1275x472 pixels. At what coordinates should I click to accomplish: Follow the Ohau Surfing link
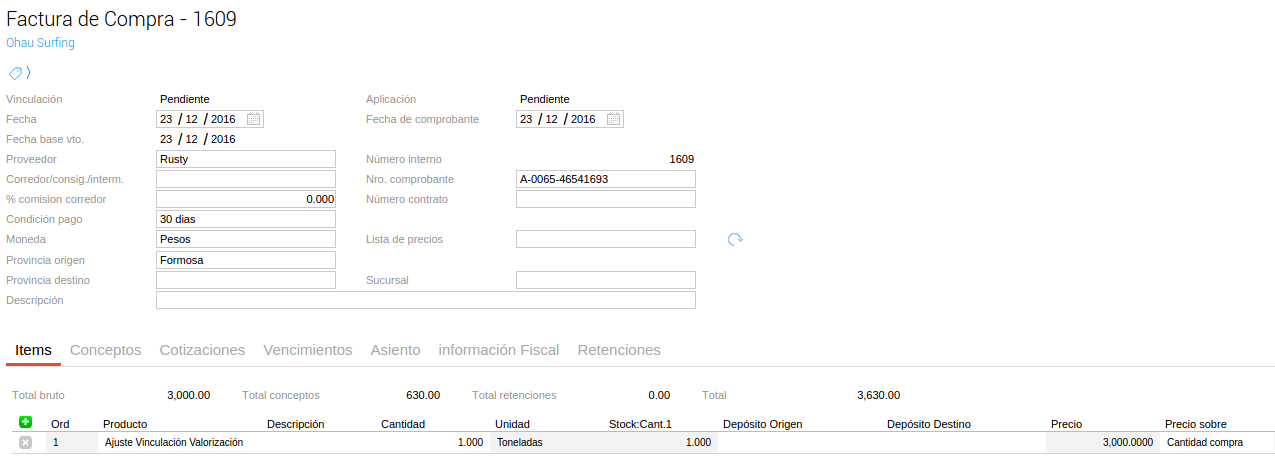40,43
